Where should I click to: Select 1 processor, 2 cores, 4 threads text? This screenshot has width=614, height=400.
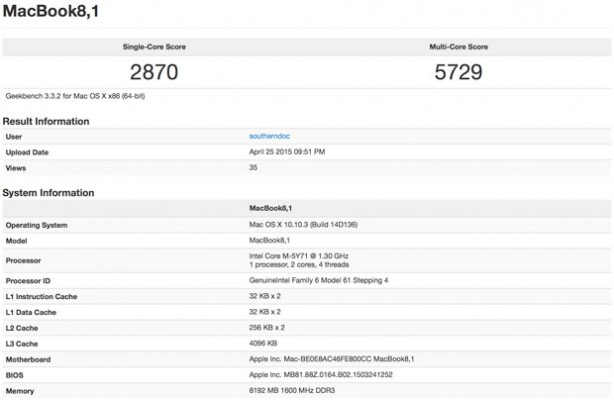(299, 265)
